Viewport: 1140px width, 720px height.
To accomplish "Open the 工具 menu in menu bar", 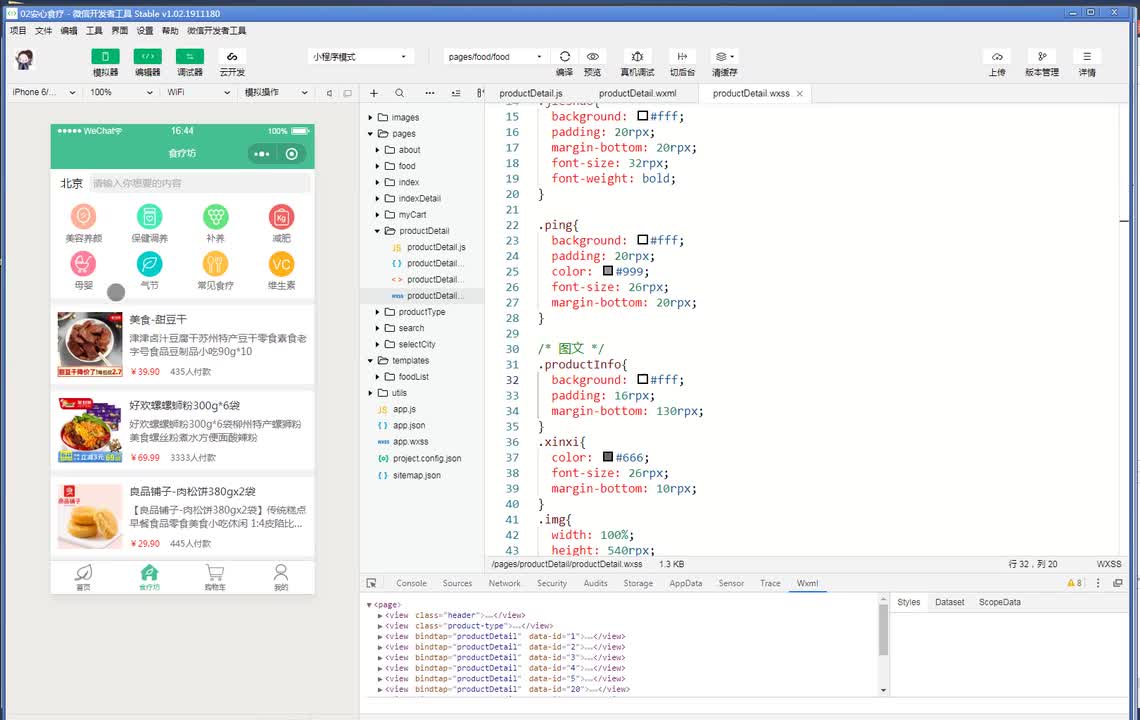I will click(x=94, y=31).
